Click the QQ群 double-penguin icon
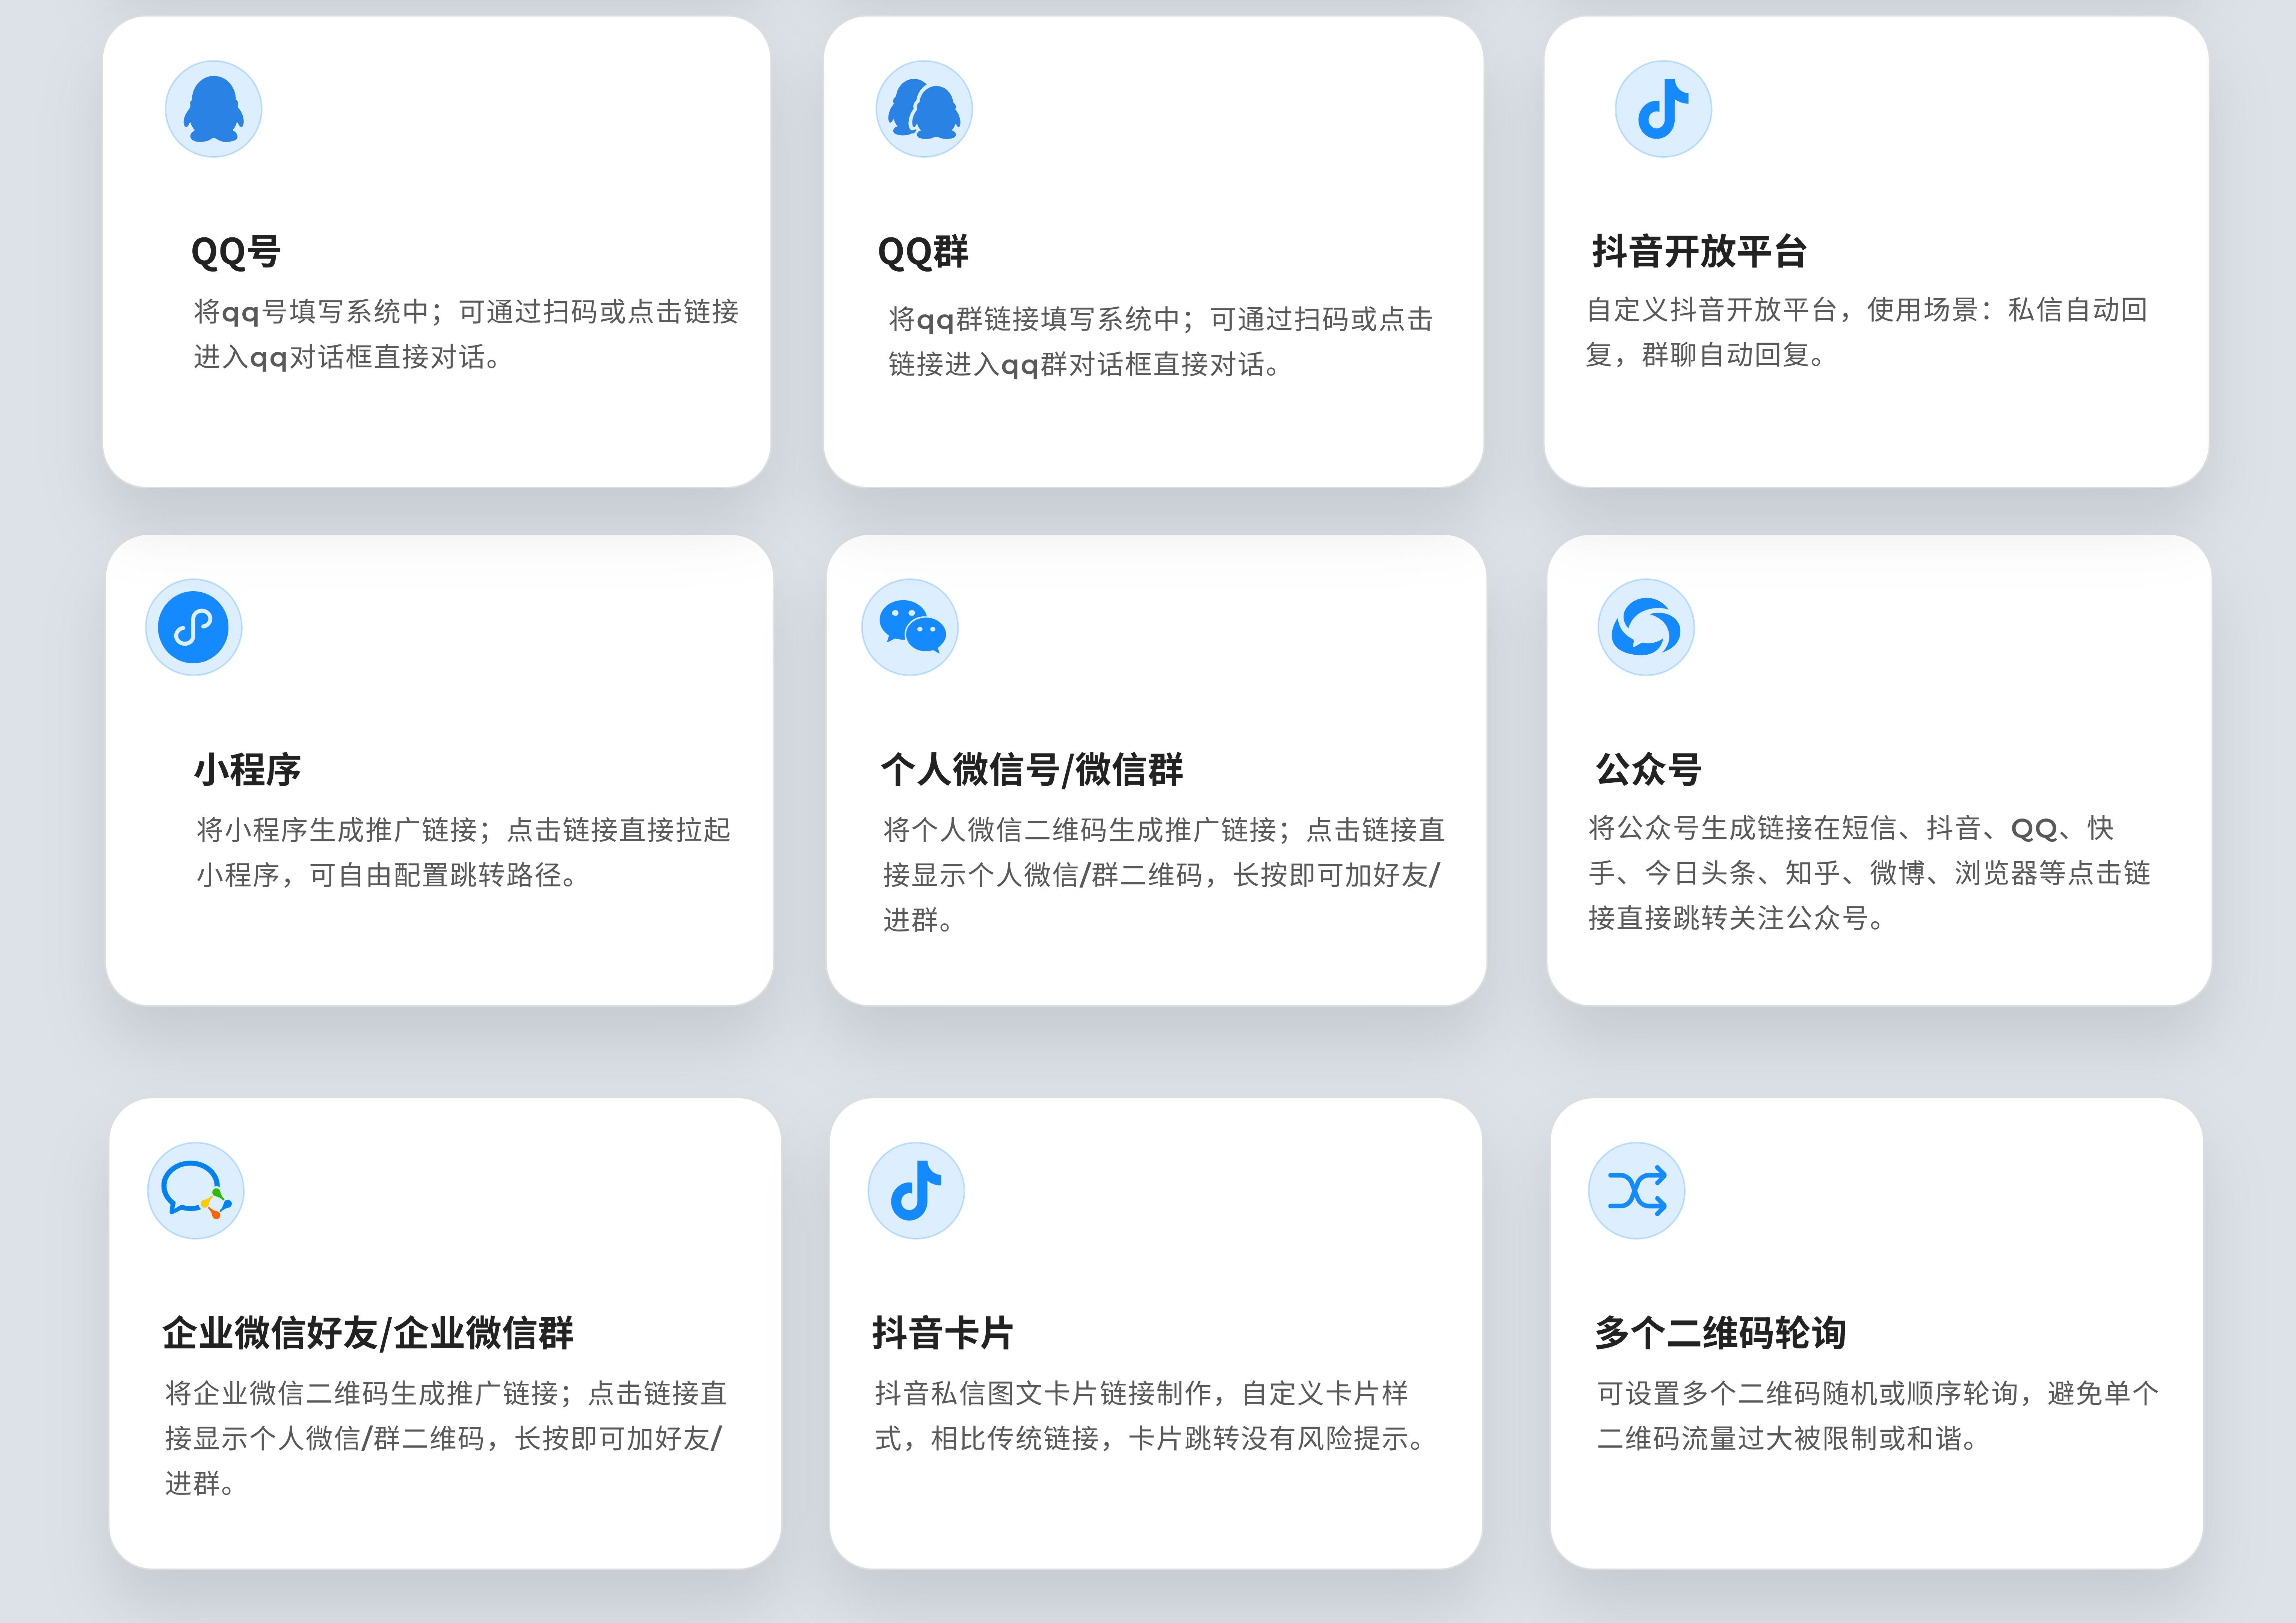This screenshot has width=2296, height=1623. [x=924, y=109]
